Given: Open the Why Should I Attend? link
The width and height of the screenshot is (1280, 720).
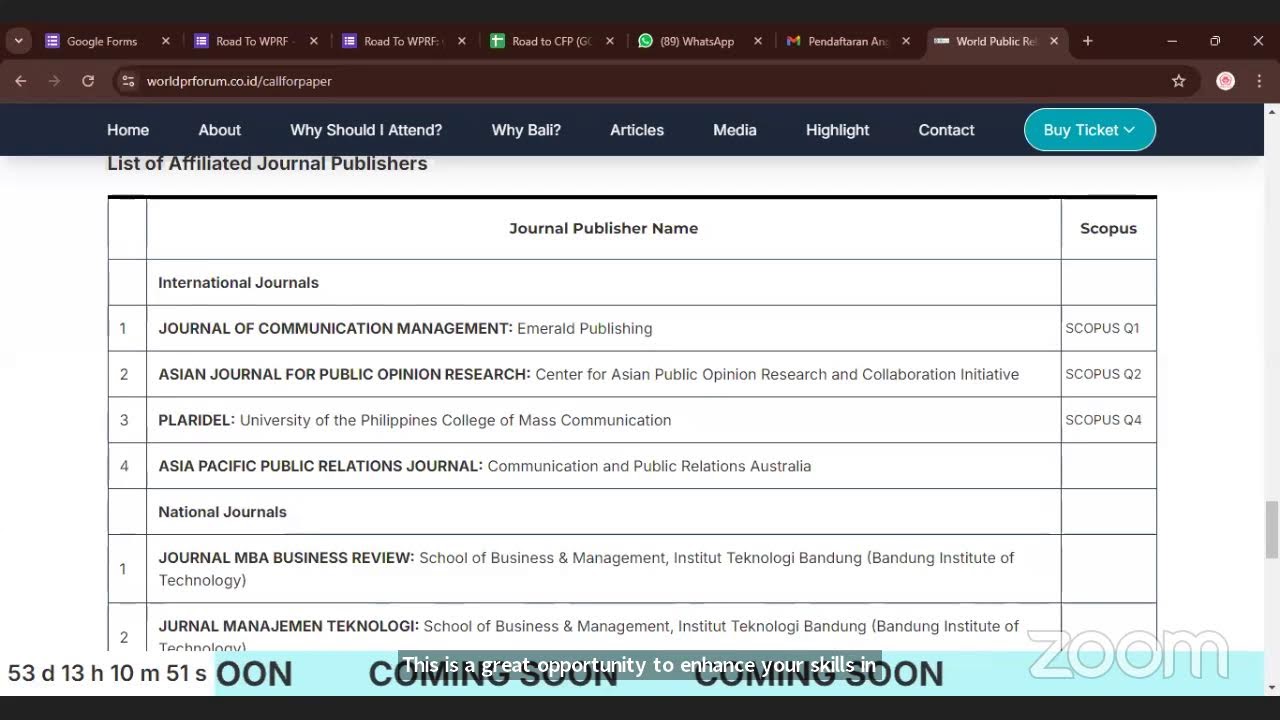Looking at the screenshot, I should (366, 130).
